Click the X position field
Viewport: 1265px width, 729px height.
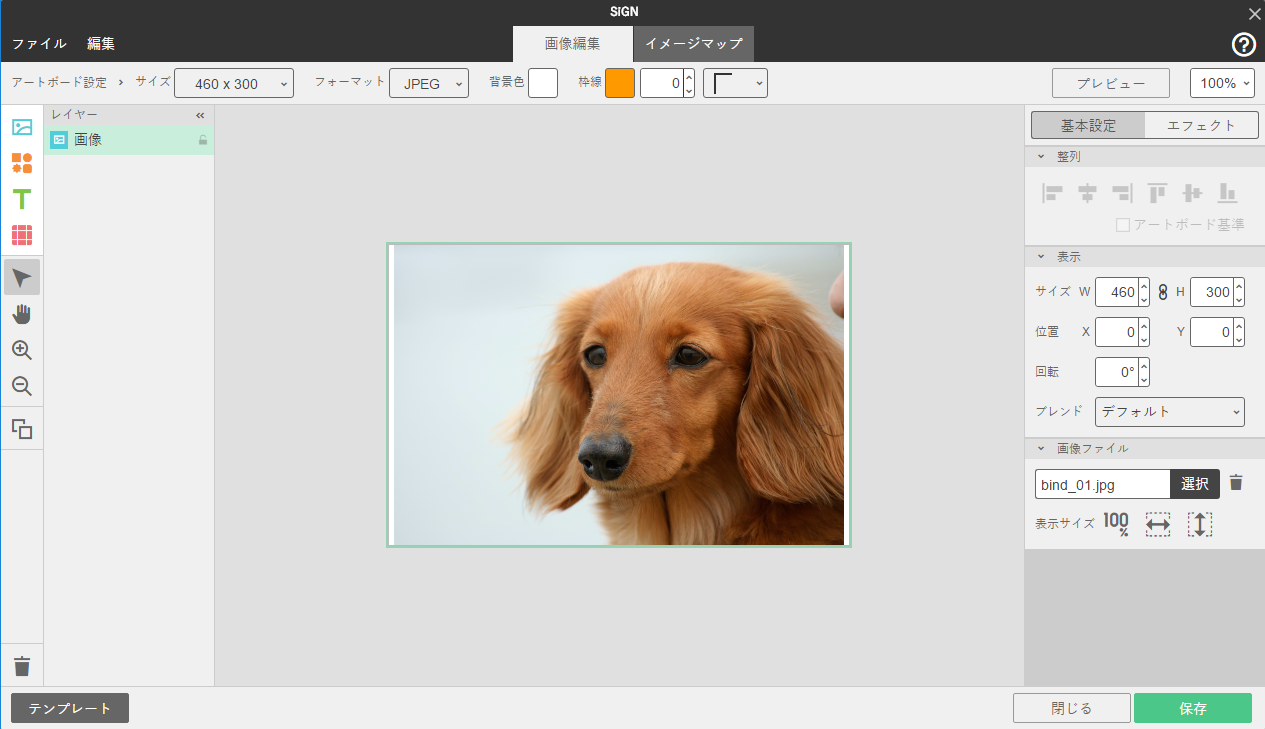click(1116, 332)
